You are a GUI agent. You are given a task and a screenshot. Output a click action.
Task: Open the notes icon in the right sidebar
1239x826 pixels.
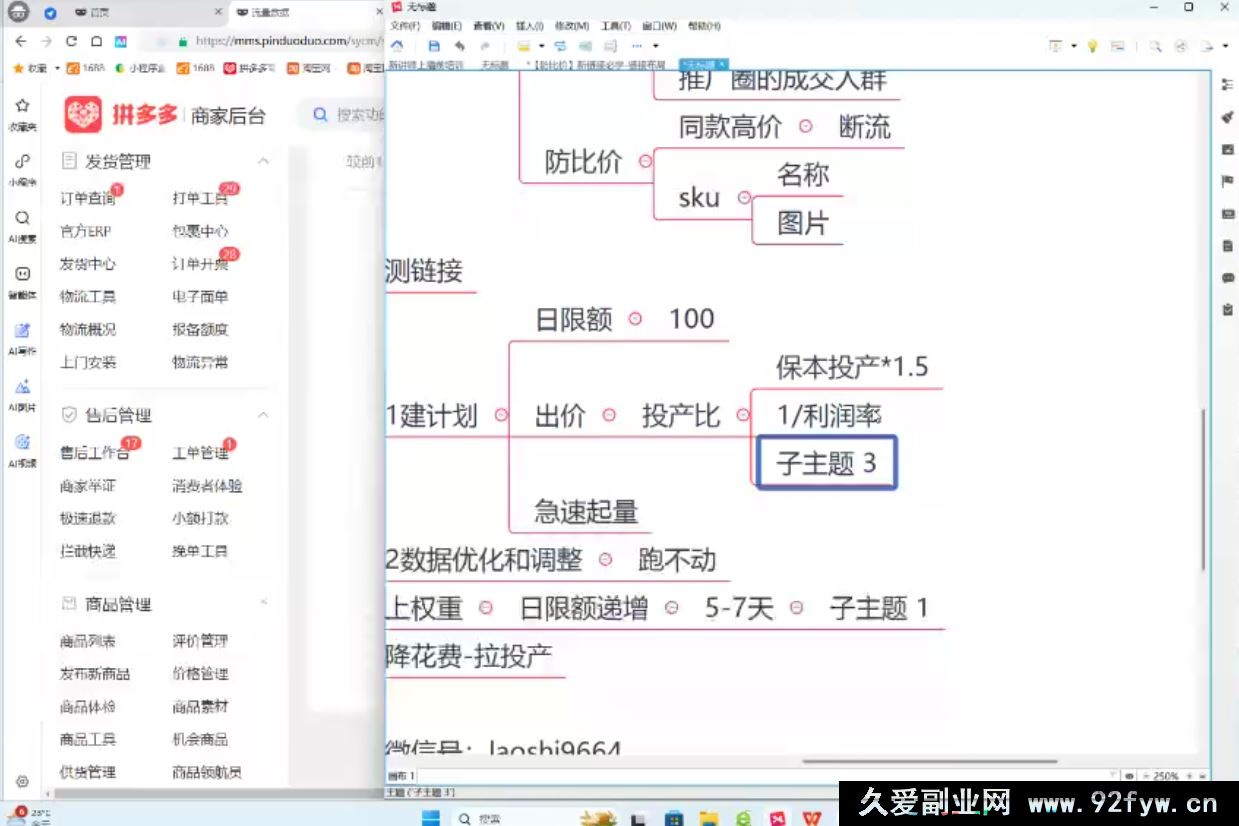coord(1228,246)
